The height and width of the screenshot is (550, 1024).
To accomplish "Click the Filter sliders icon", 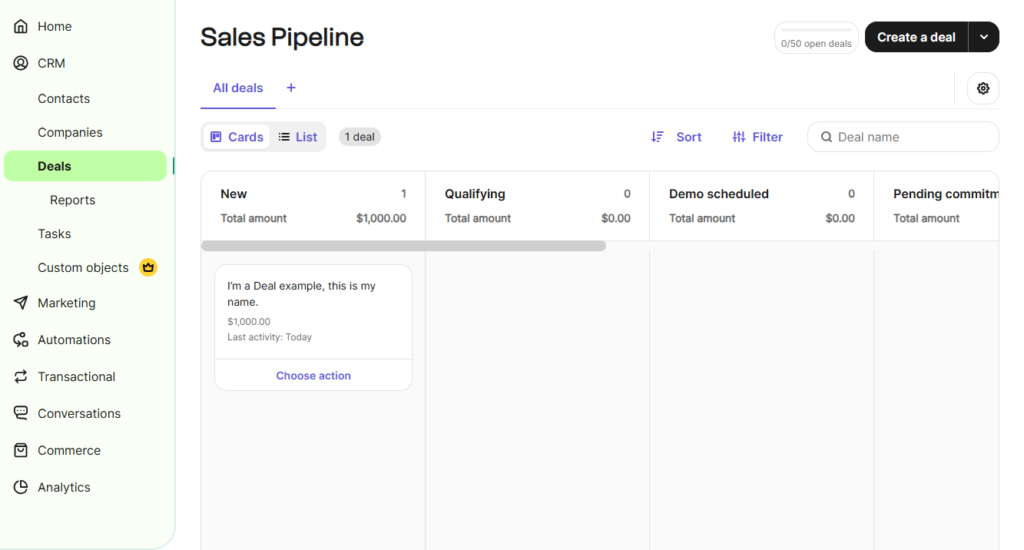I will [739, 137].
